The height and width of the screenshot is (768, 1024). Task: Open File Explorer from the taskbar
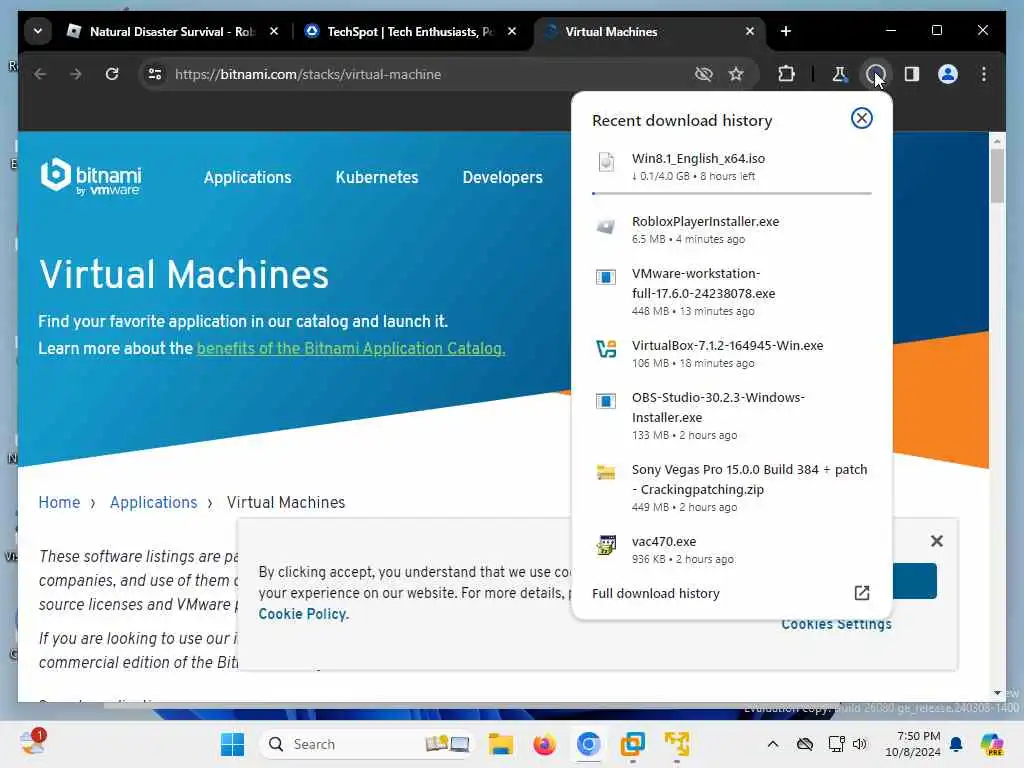pyautogui.click(x=501, y=744)
